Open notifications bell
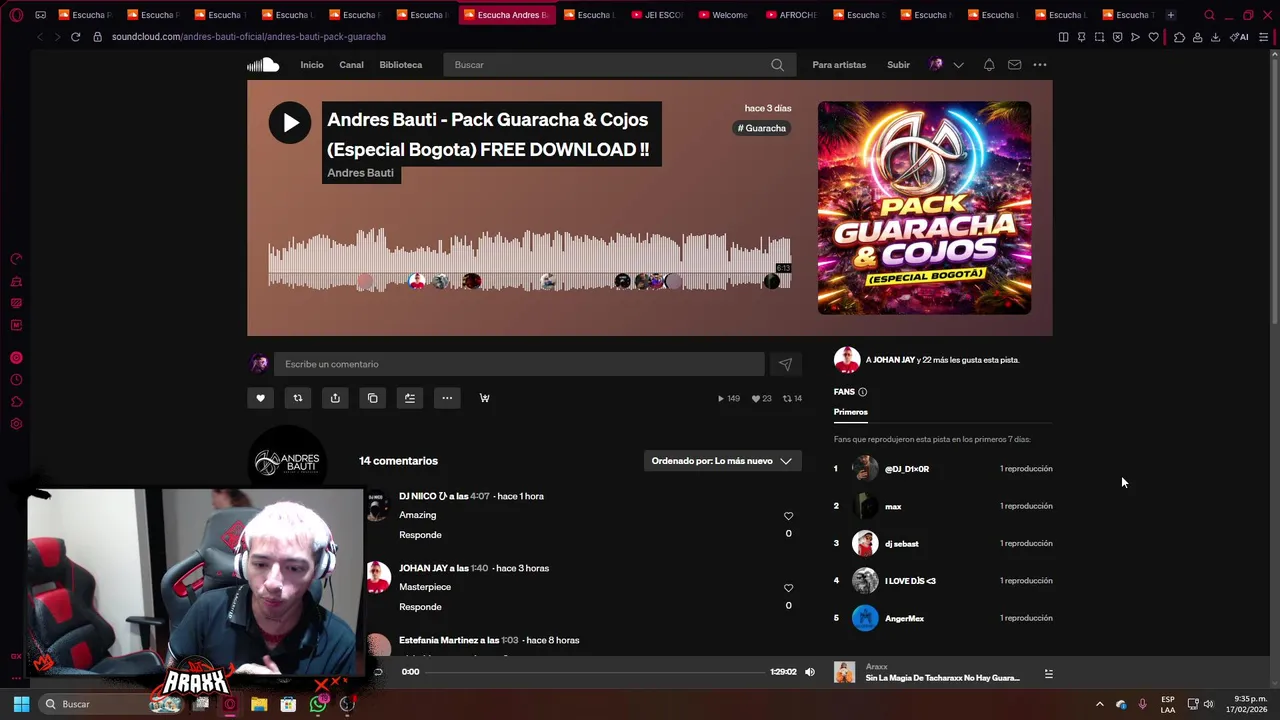 pyautogui.click(x=989, y=65)
